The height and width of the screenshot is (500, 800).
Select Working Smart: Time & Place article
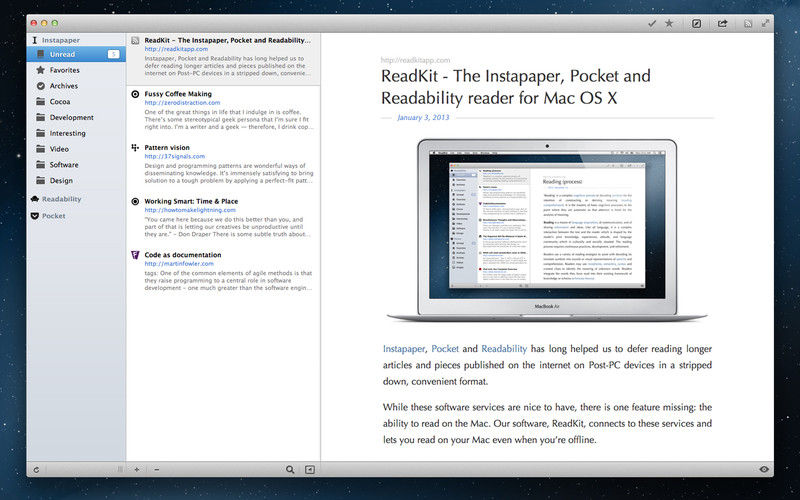click(x=223, y=219)
